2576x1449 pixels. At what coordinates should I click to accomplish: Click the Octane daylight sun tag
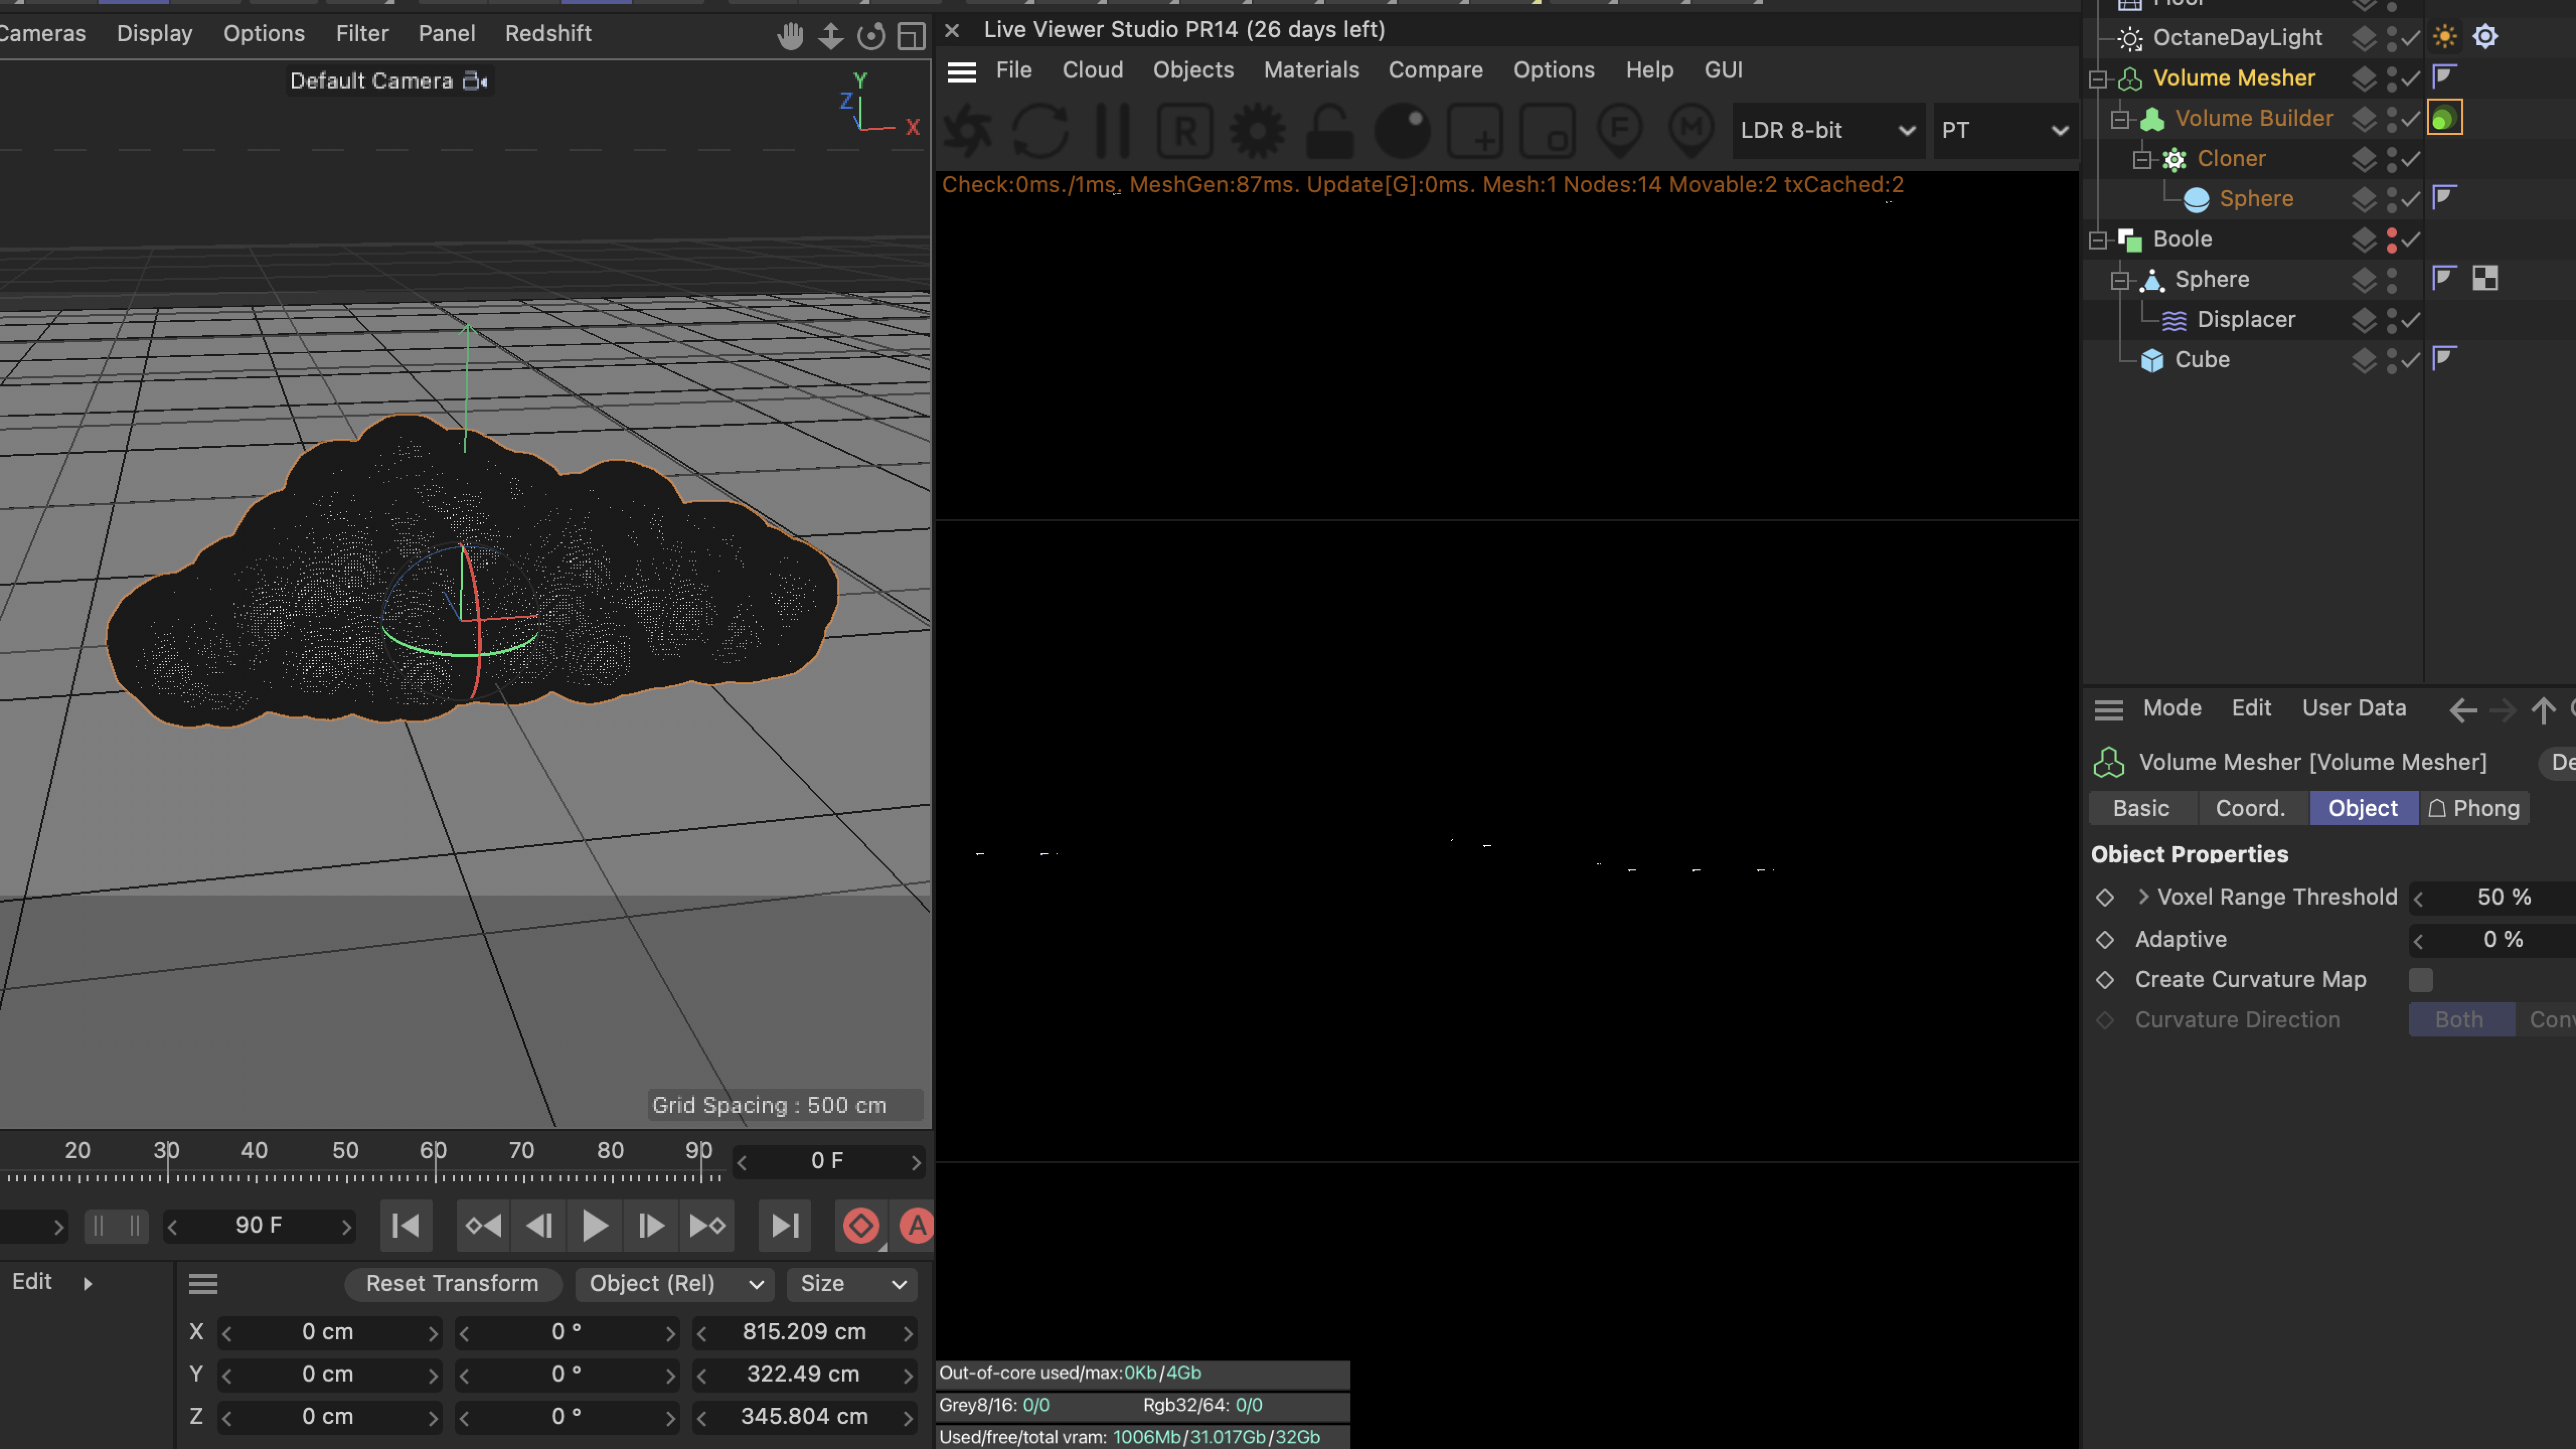[2445, 37]
